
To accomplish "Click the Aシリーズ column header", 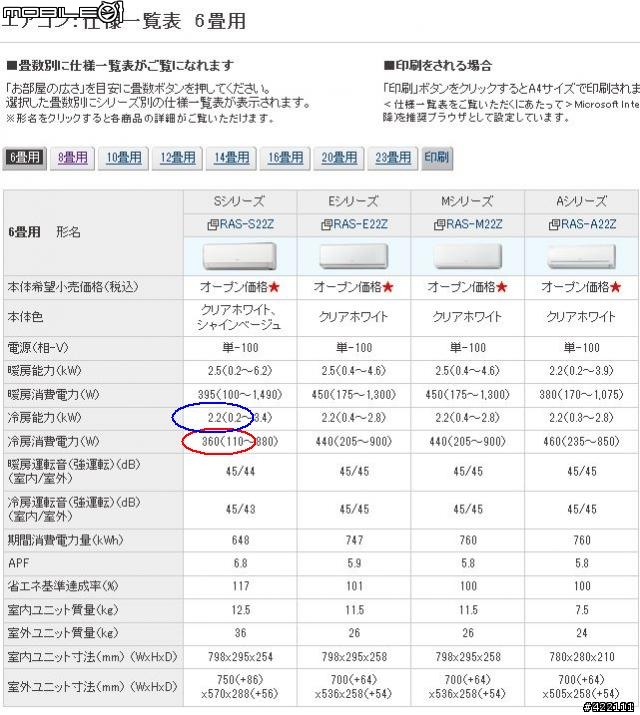I will coord(581,202).
